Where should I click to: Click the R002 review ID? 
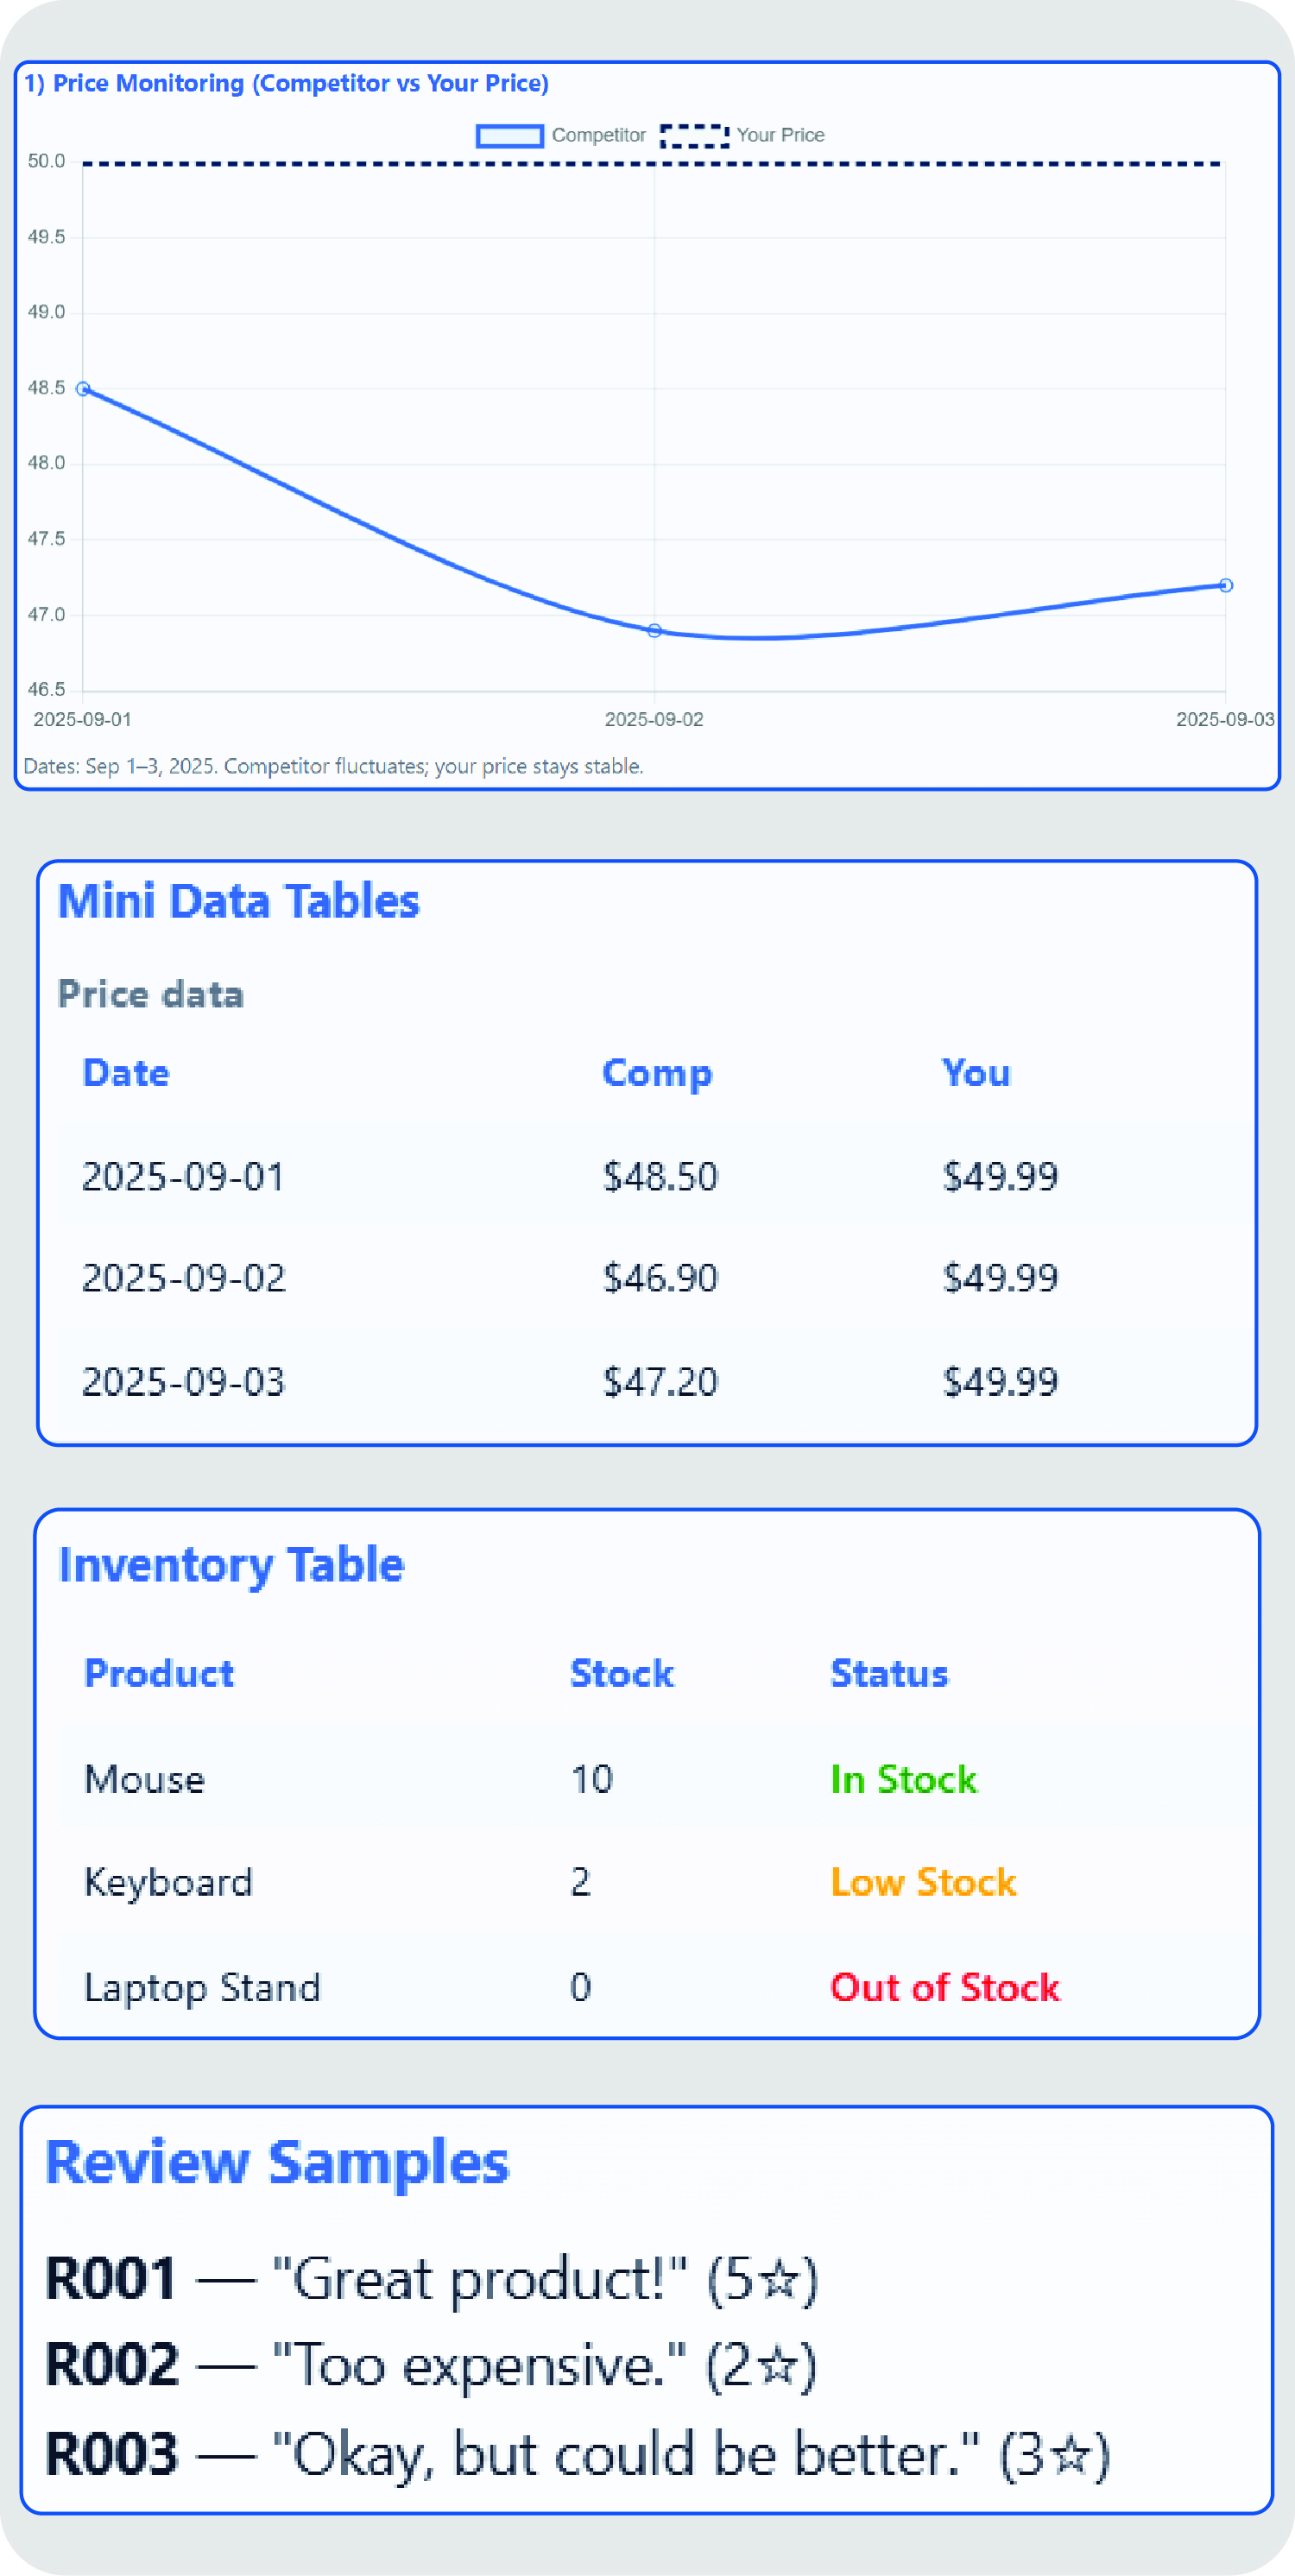112,2368
